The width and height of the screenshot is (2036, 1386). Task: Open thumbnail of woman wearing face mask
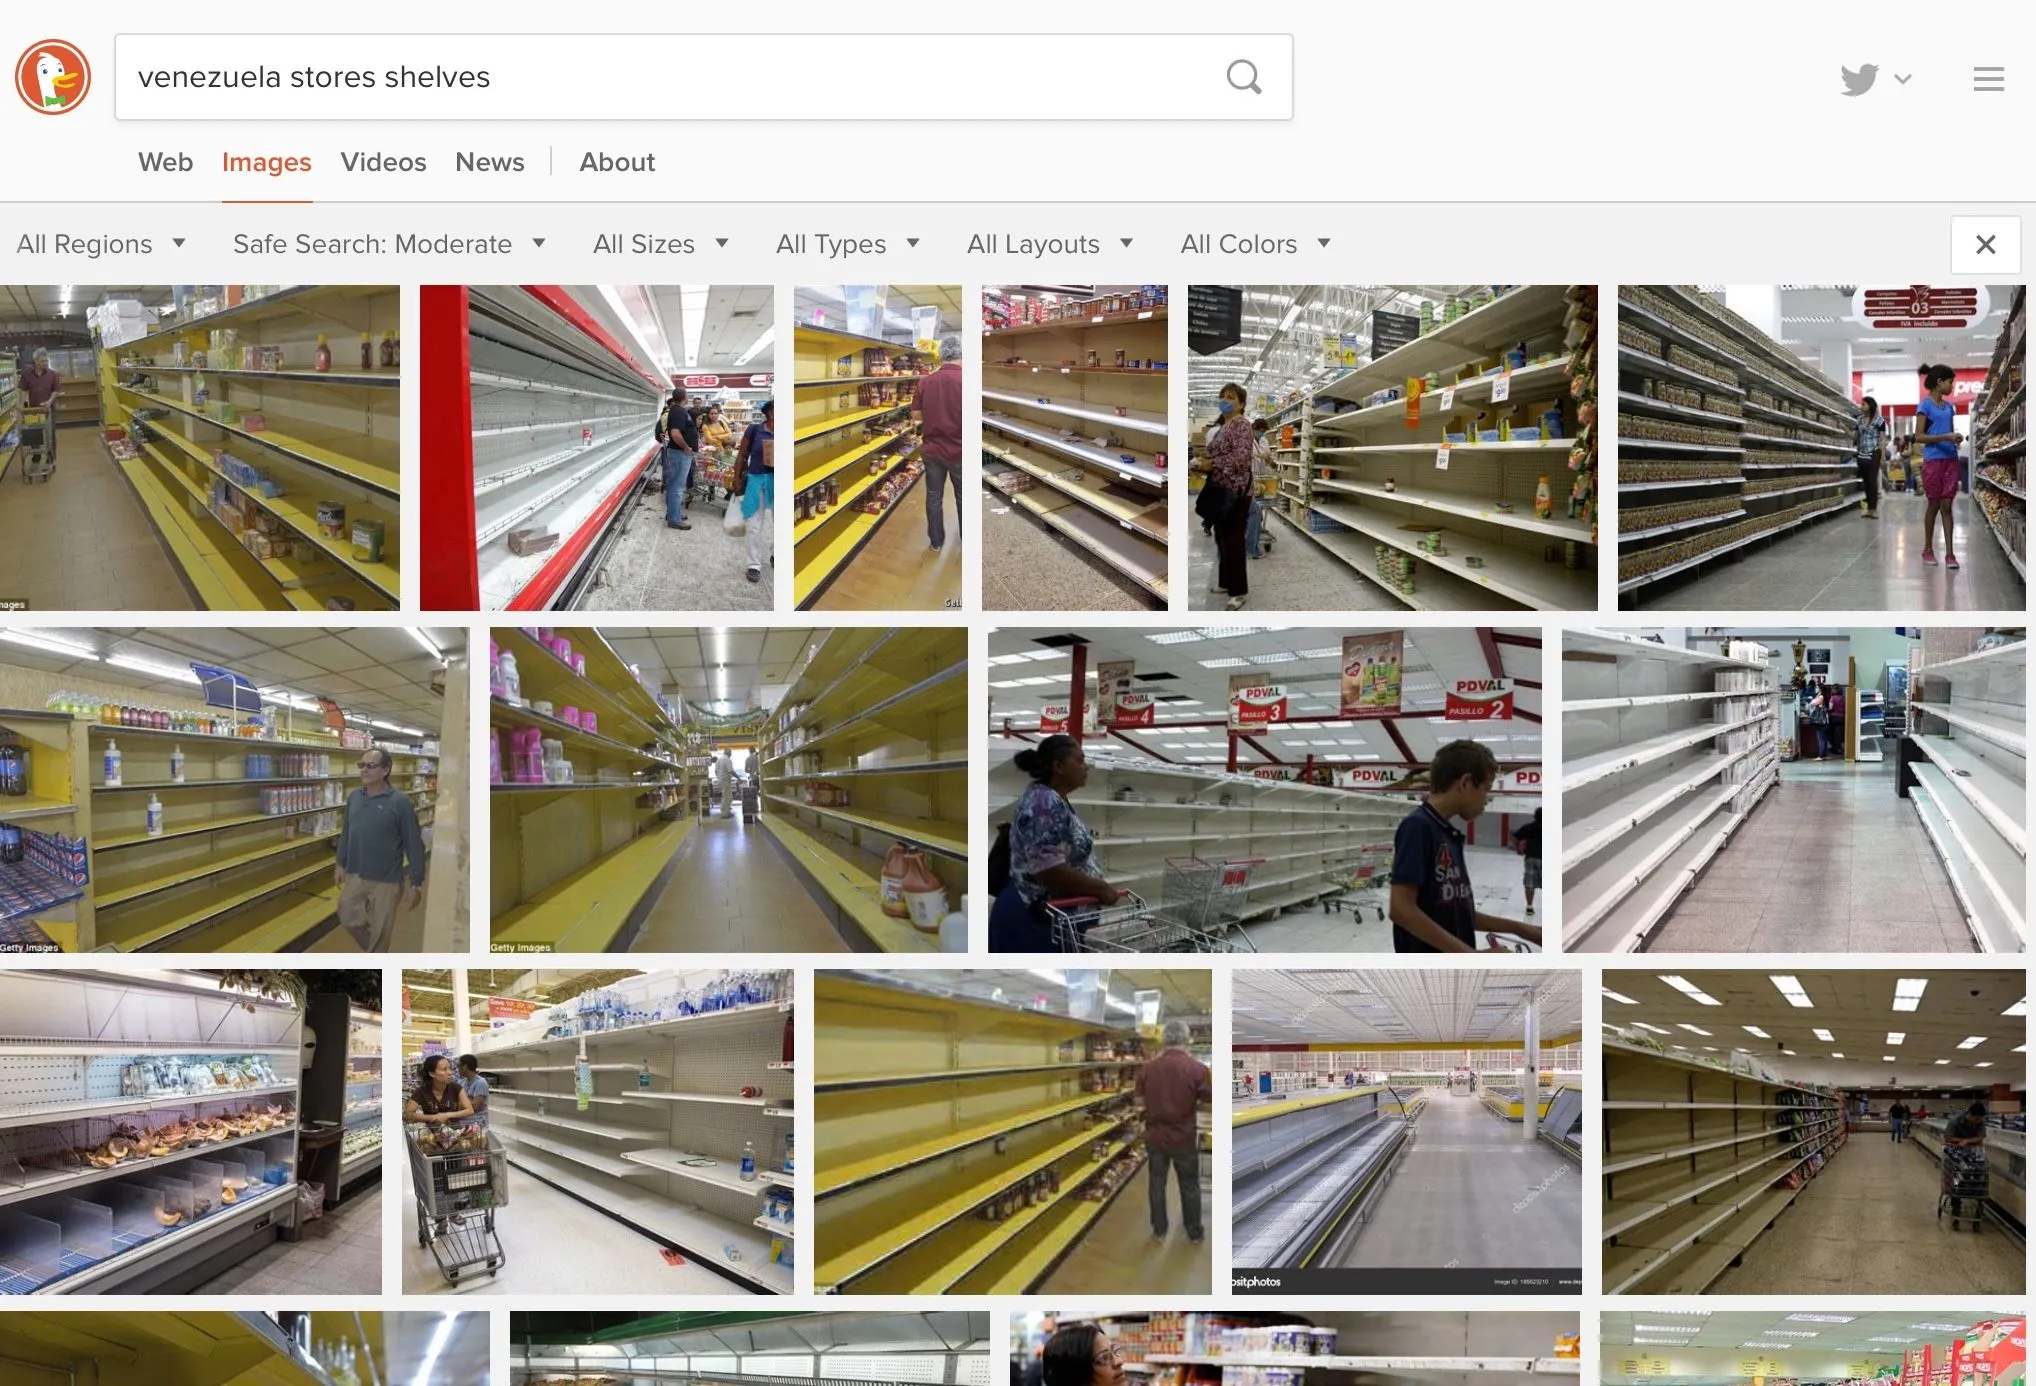(x=1392, y=448)
